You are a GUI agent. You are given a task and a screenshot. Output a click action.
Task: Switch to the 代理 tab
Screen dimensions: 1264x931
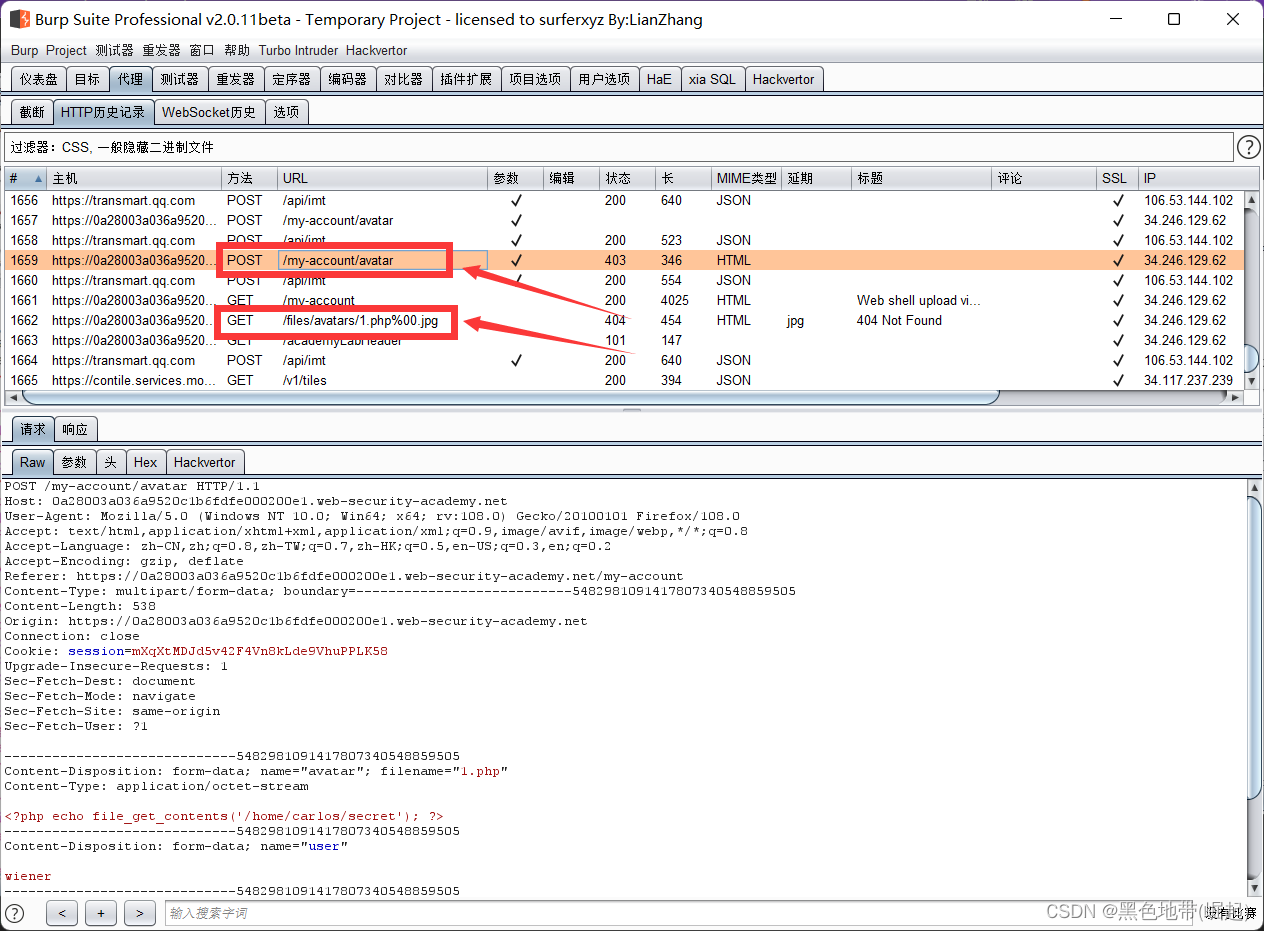[x=130, y=79]
